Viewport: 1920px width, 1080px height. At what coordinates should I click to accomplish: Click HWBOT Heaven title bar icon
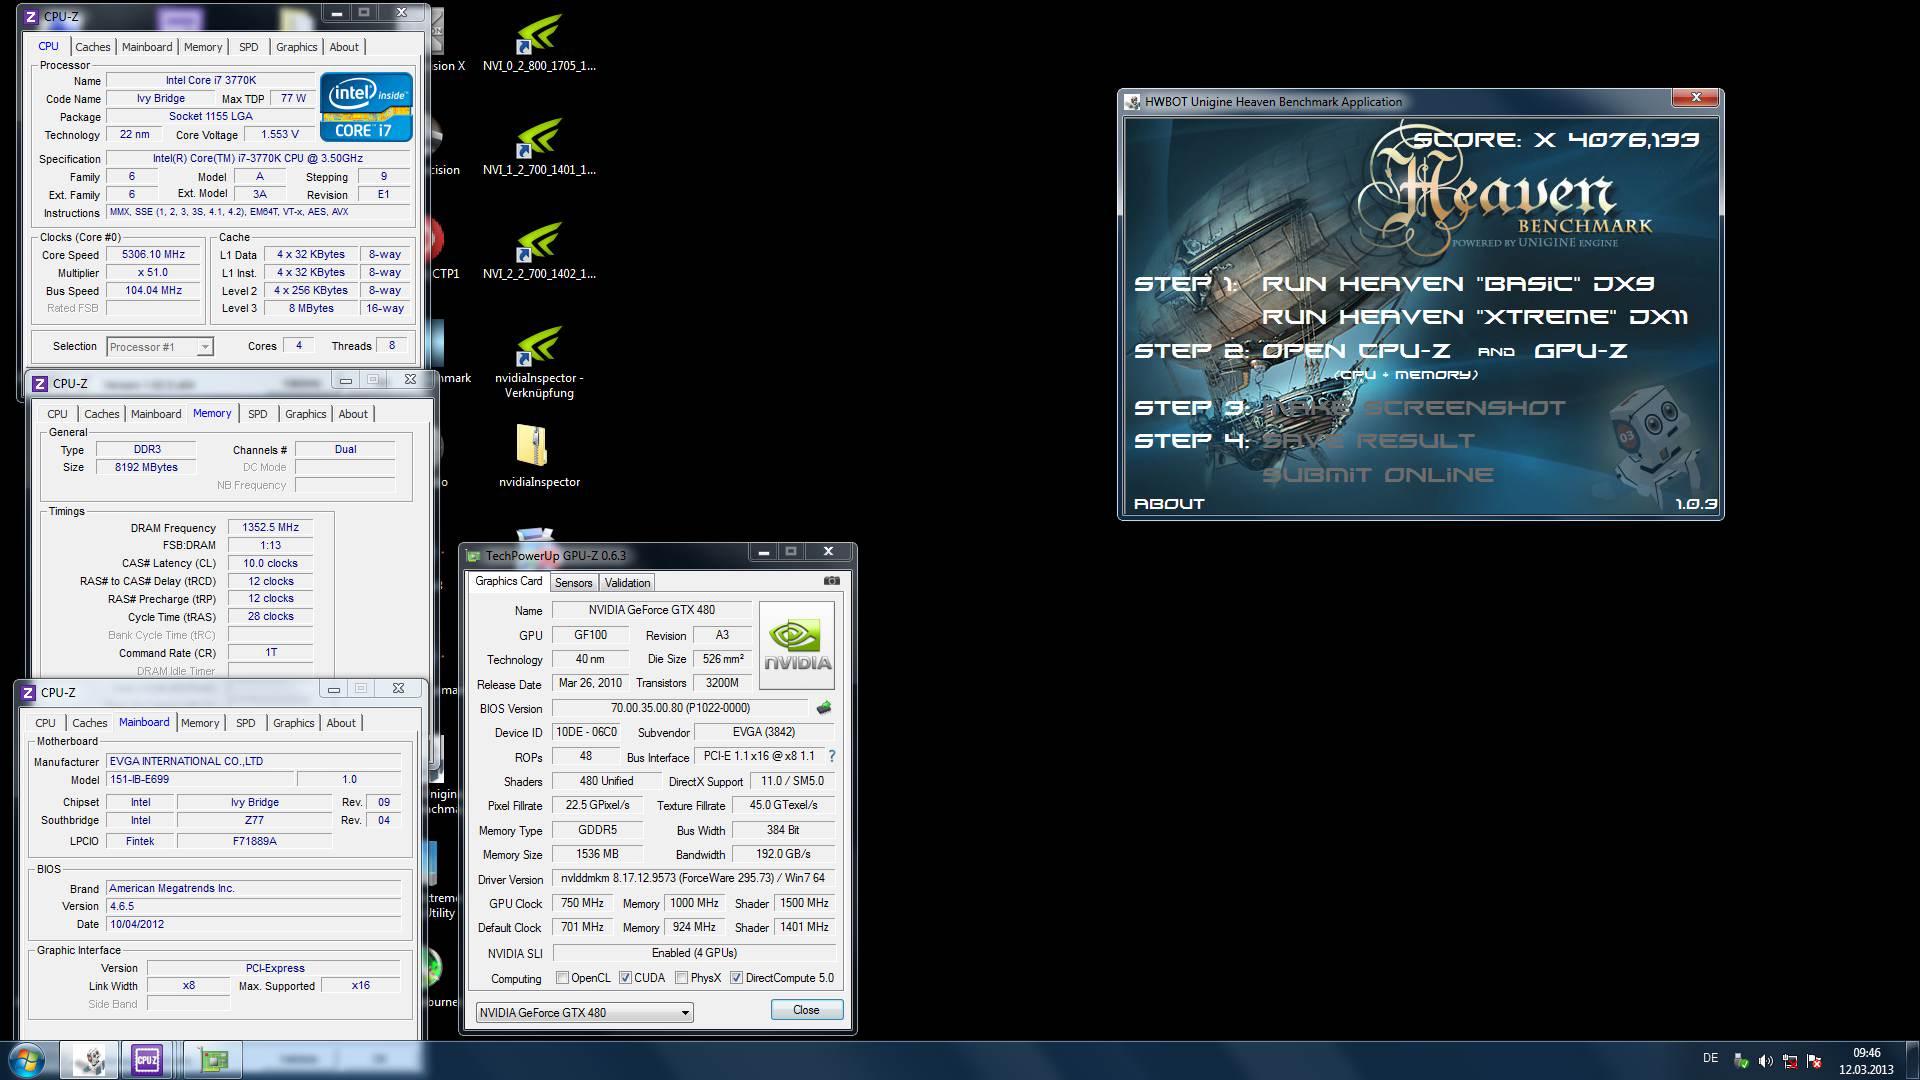[x=1132, y=102]
